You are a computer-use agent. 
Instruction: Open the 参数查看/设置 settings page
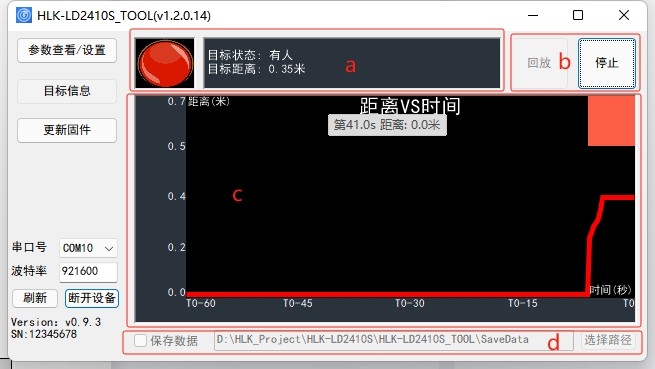(67, 50)
